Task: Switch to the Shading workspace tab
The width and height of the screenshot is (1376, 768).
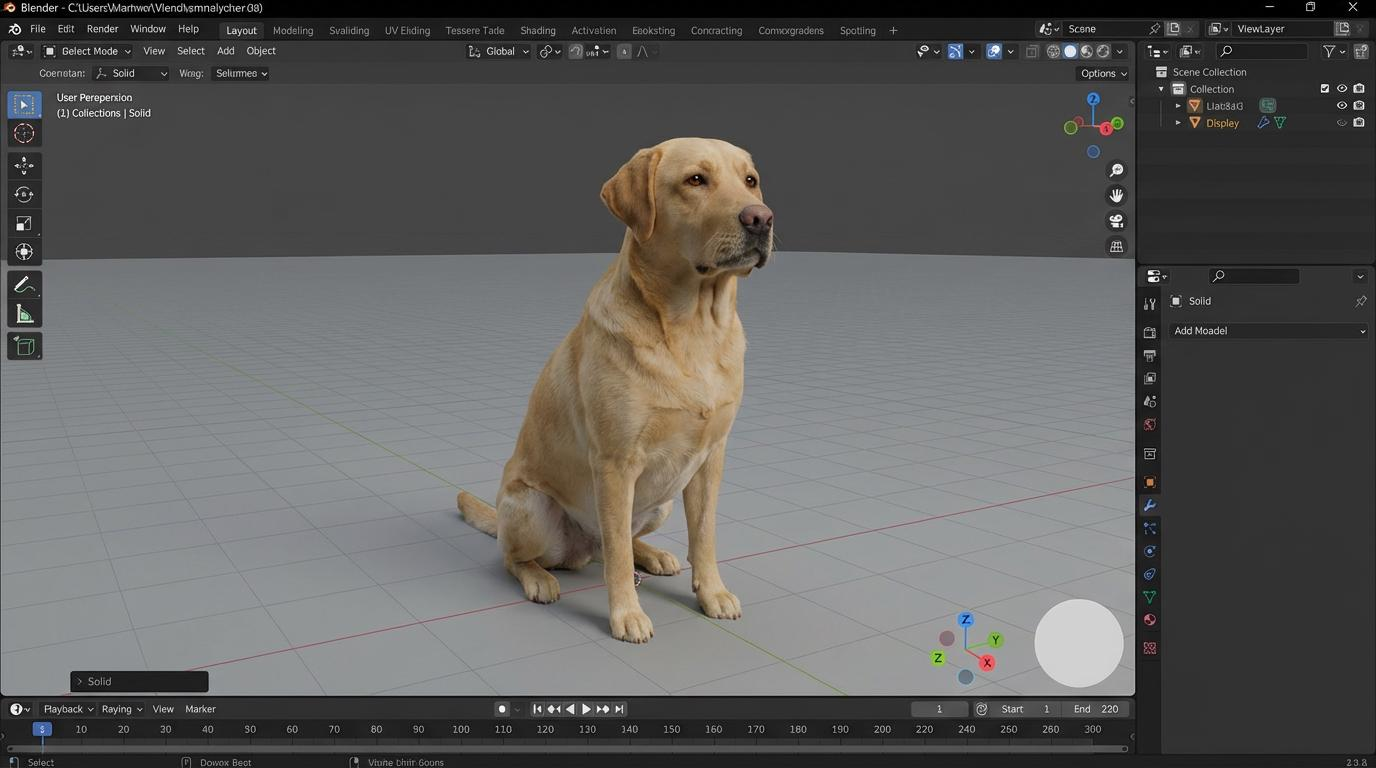Action: 537,30
